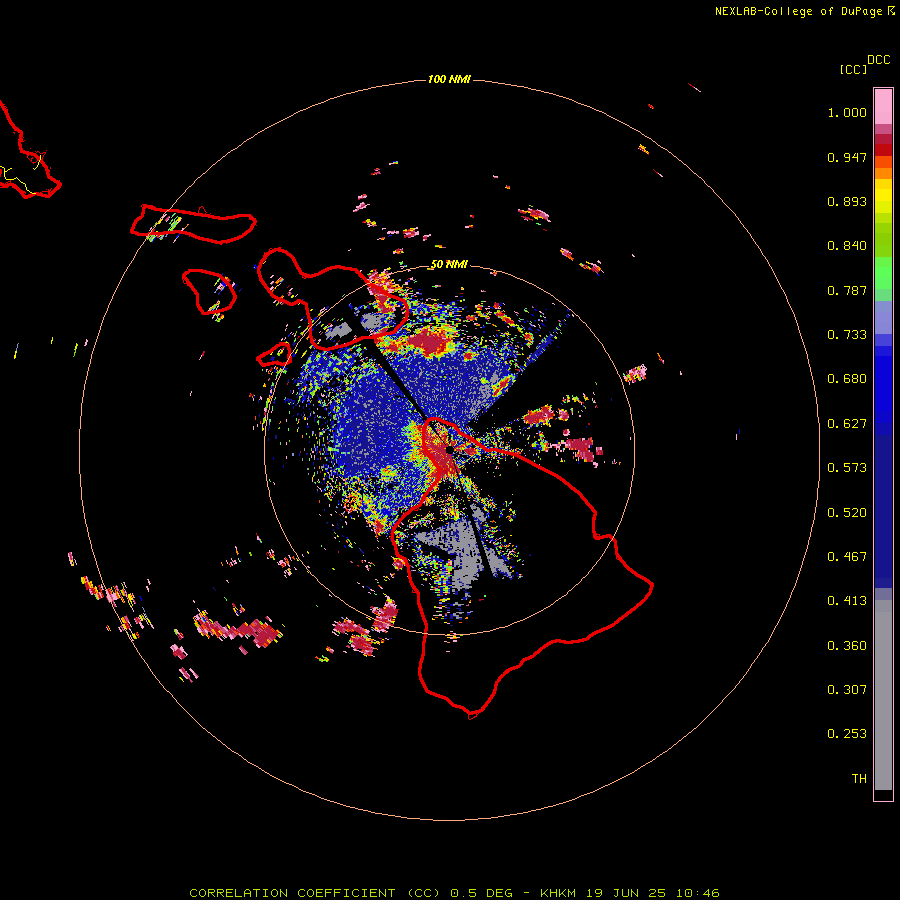
Task: Click the 0.947 scale label
Action: coord(847,157)
